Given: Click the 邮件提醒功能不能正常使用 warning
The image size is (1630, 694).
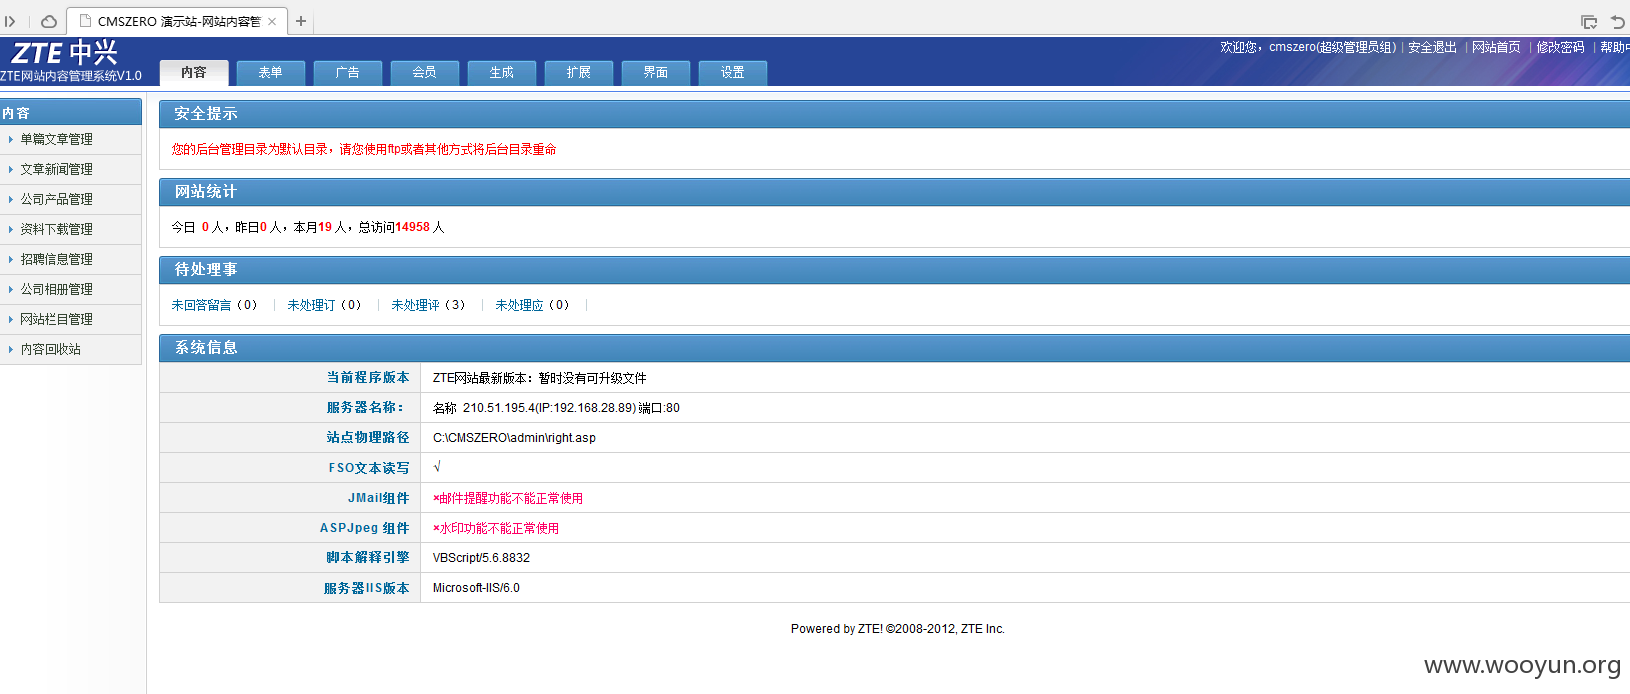Looking at the screenshot, I should point(508,498).
